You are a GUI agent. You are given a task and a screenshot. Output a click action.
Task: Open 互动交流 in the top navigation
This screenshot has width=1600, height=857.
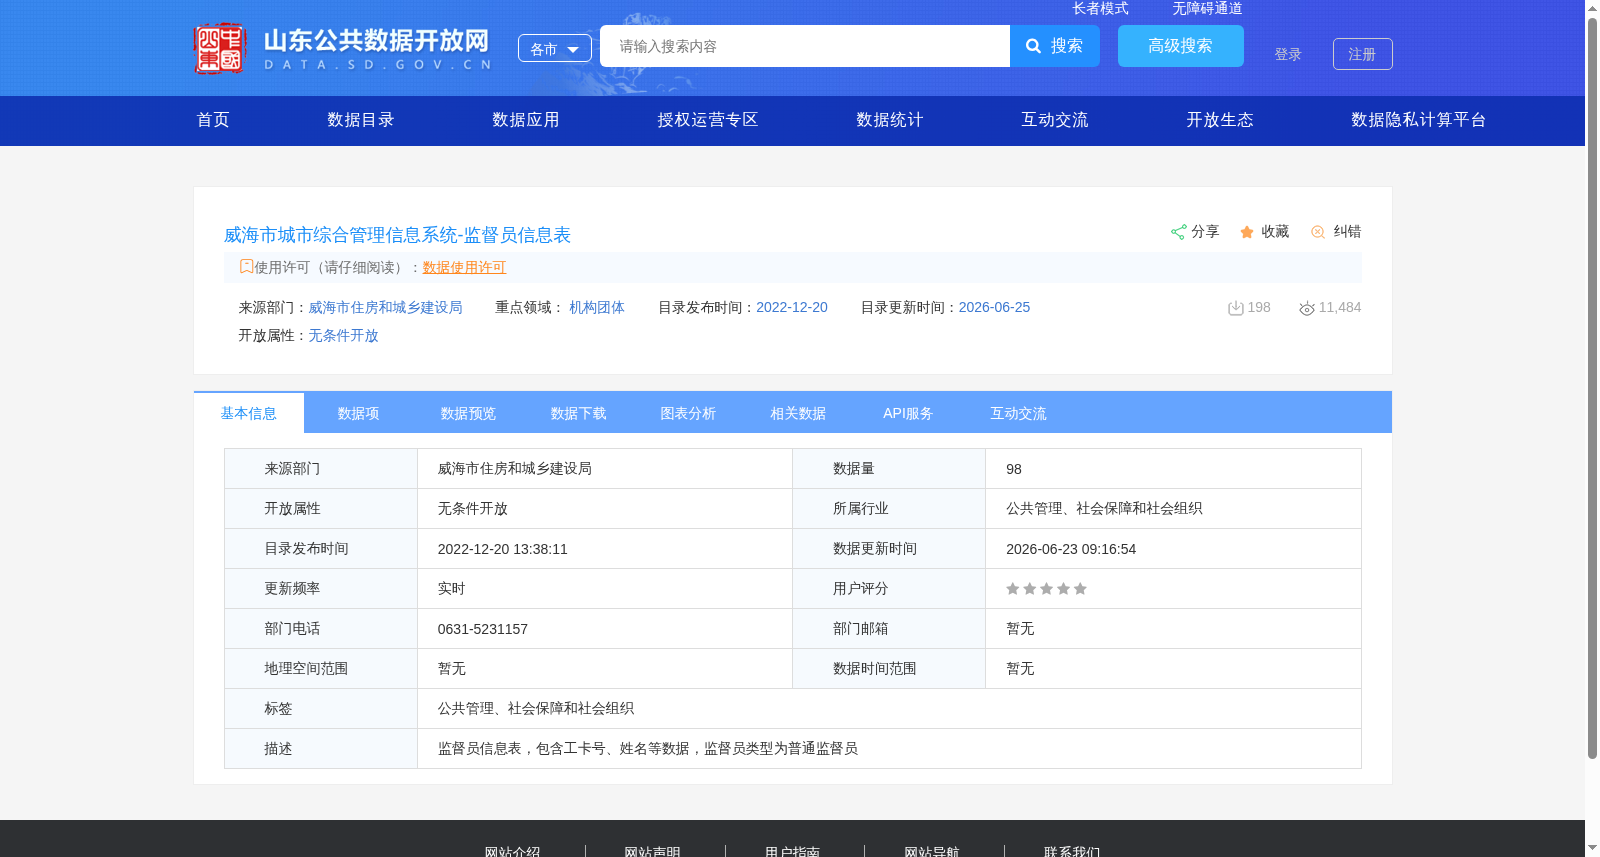(x=1055, y=120)
